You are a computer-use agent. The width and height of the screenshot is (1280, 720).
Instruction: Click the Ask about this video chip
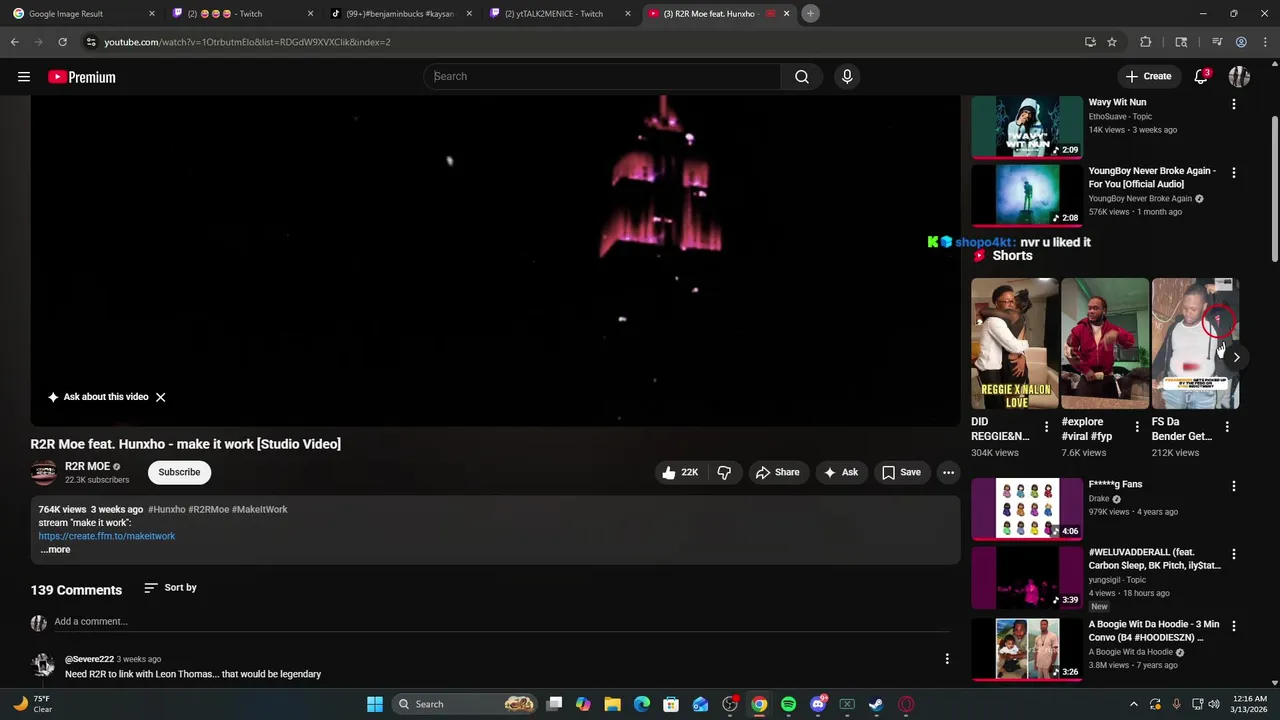98,397
